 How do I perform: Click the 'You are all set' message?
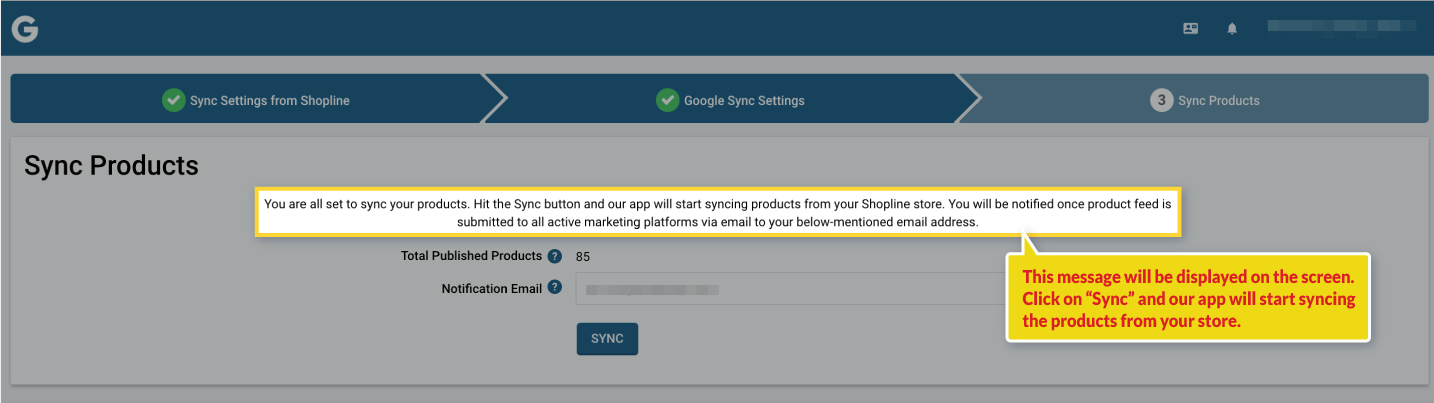(718, 212)
